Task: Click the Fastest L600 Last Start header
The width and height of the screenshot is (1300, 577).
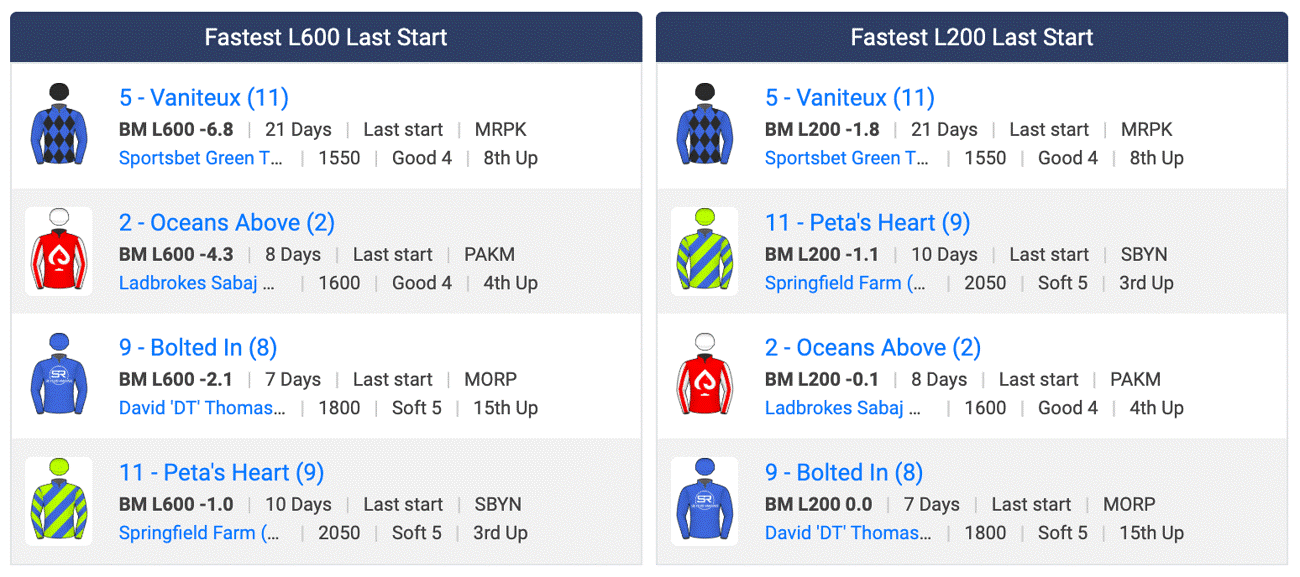Action: tap(326, 38)
